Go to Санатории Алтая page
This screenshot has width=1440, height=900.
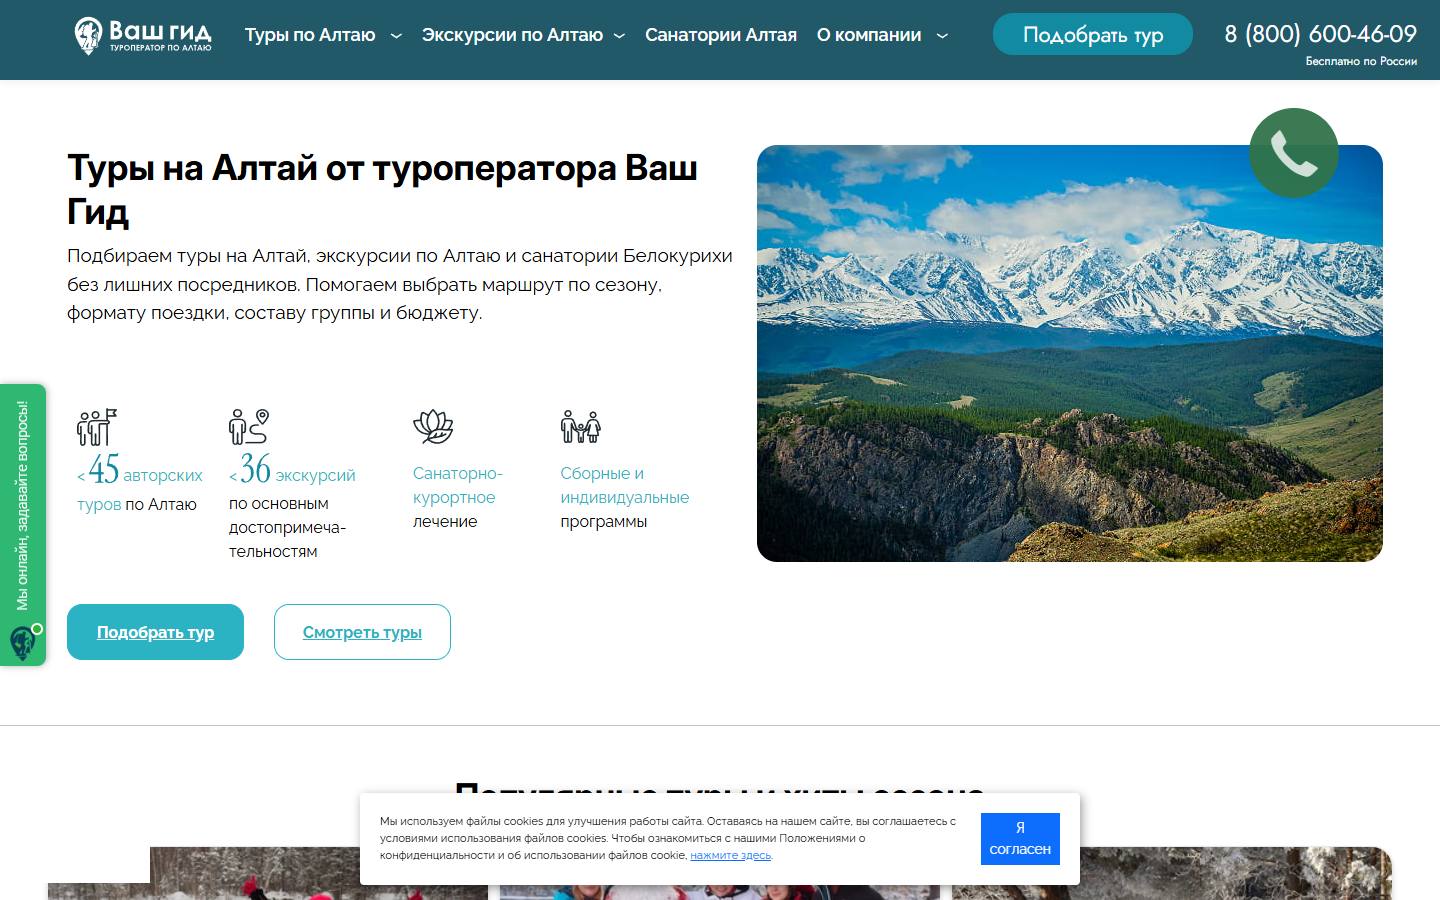721,35
